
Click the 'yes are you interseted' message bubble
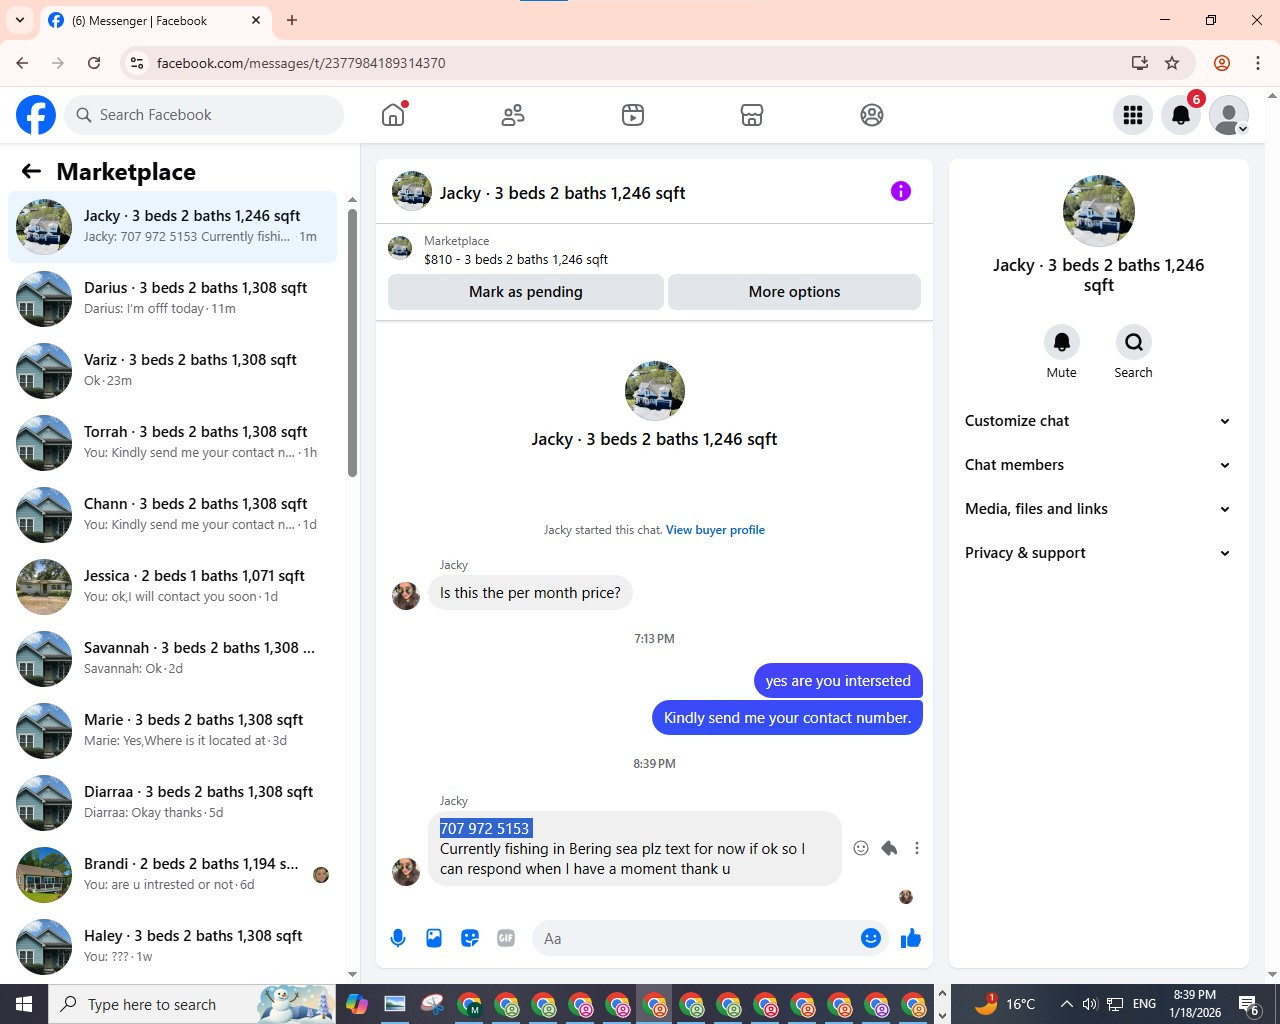tap(838, 681)
